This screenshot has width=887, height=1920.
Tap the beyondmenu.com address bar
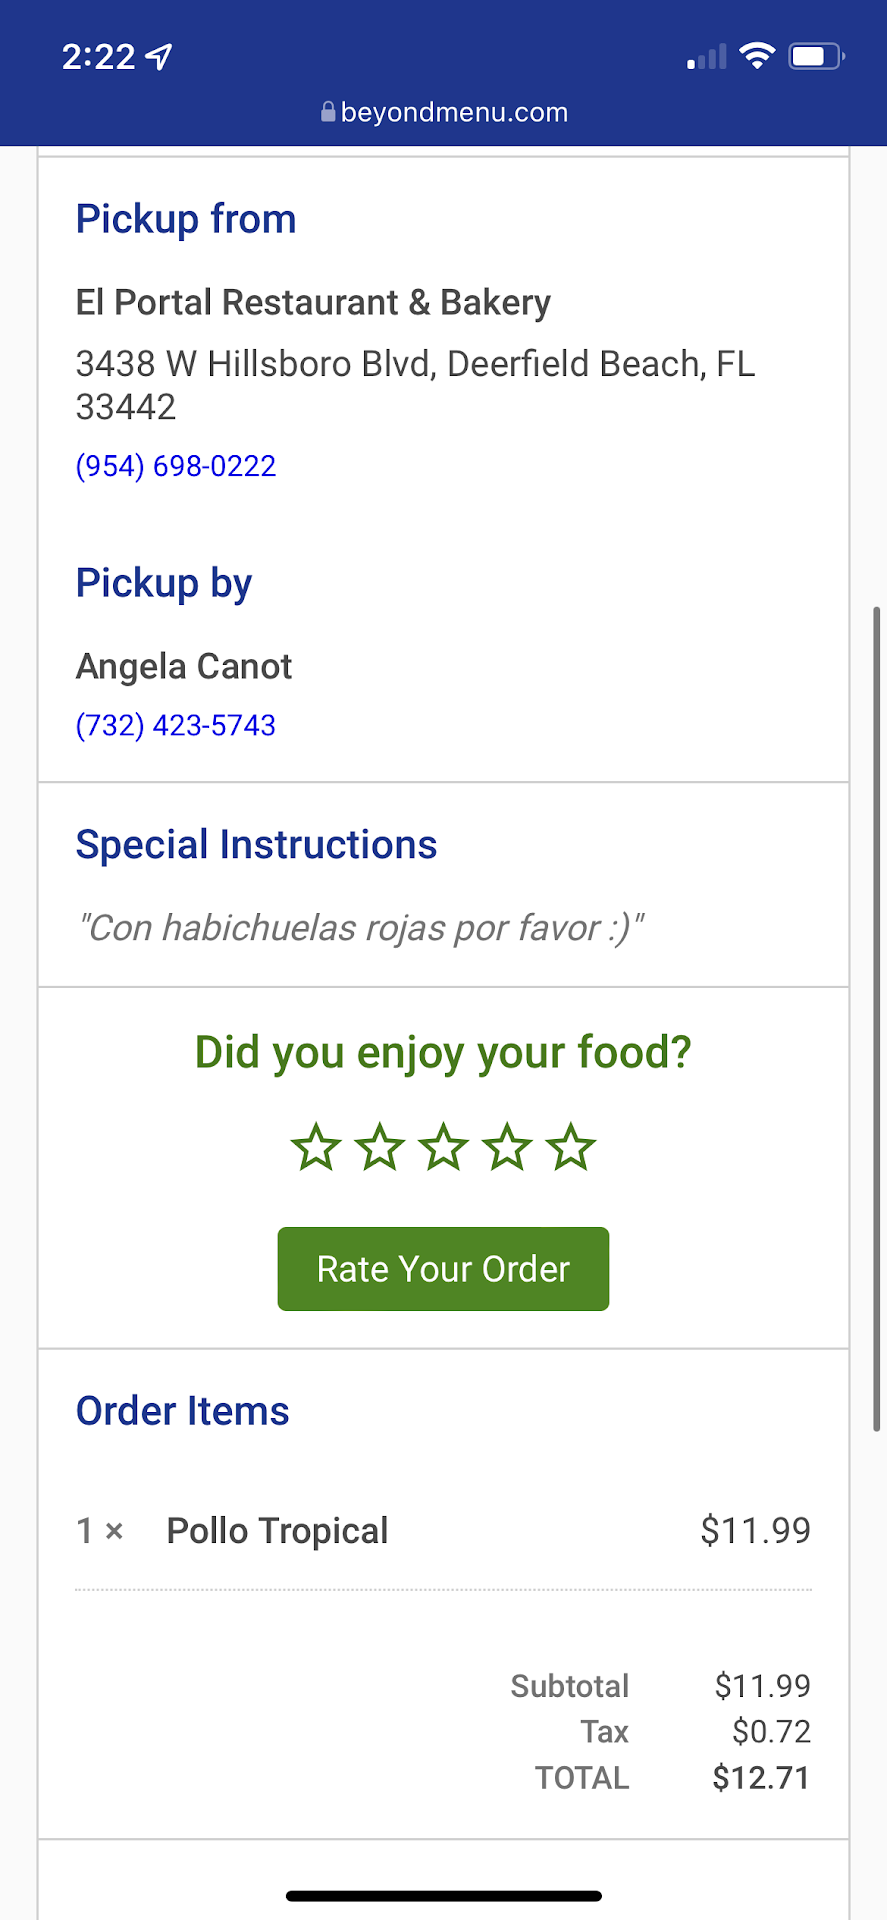click(454, 112)
